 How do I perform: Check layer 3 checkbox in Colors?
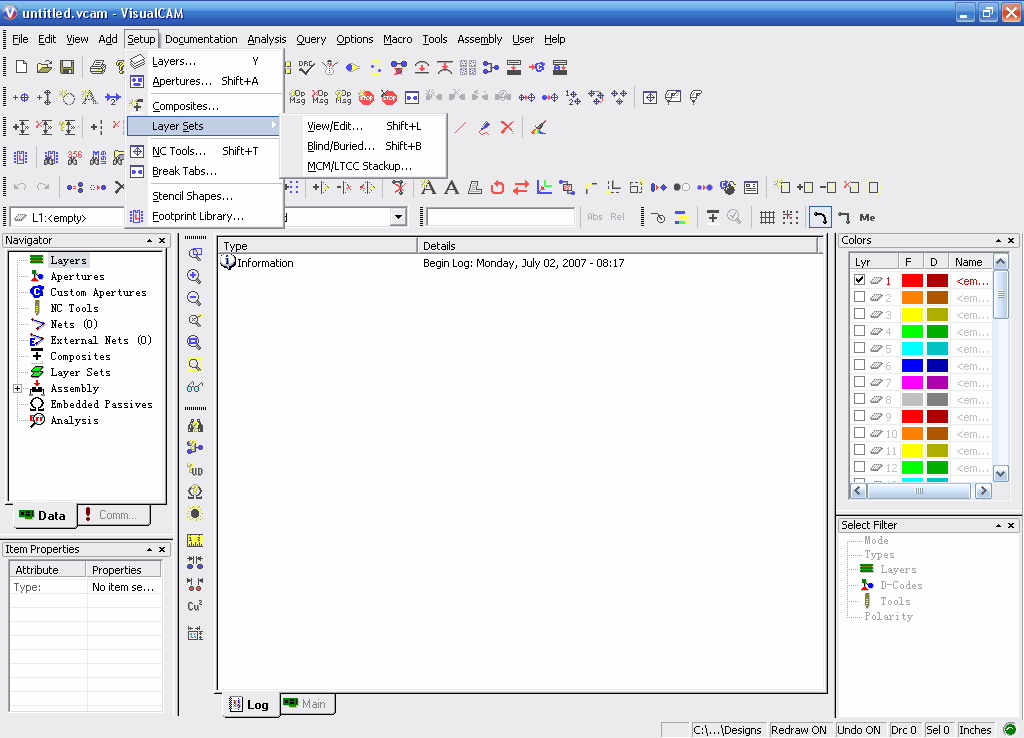point(859,313)
